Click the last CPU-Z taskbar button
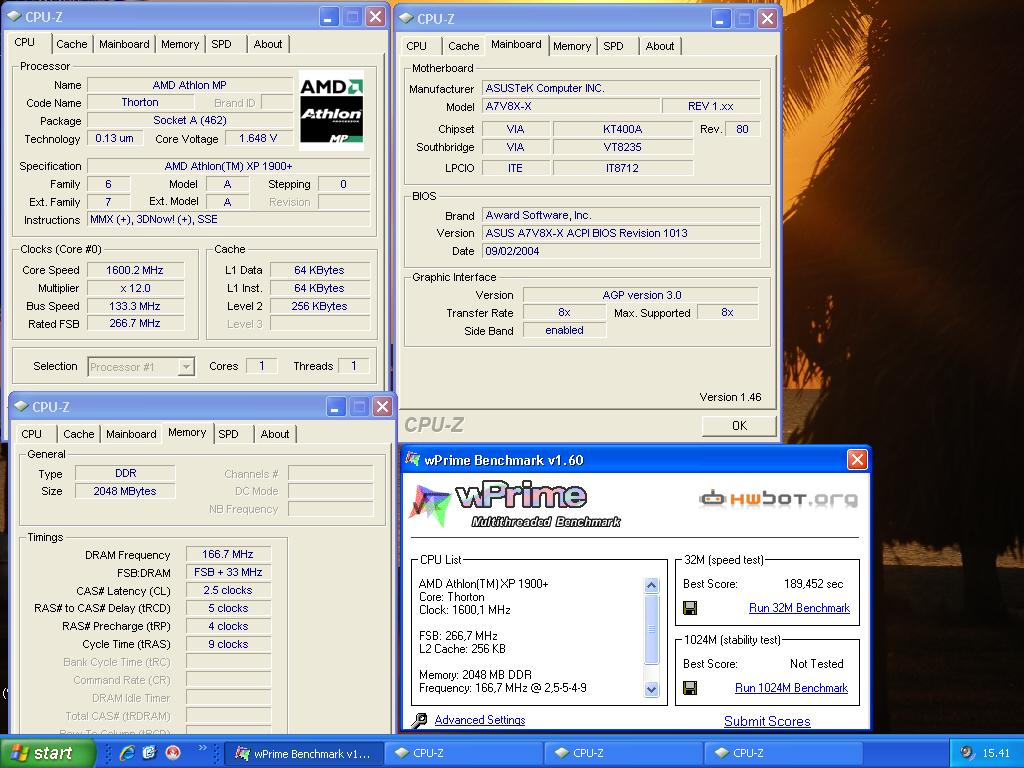The image size is (1024, 768). [782, 754]
